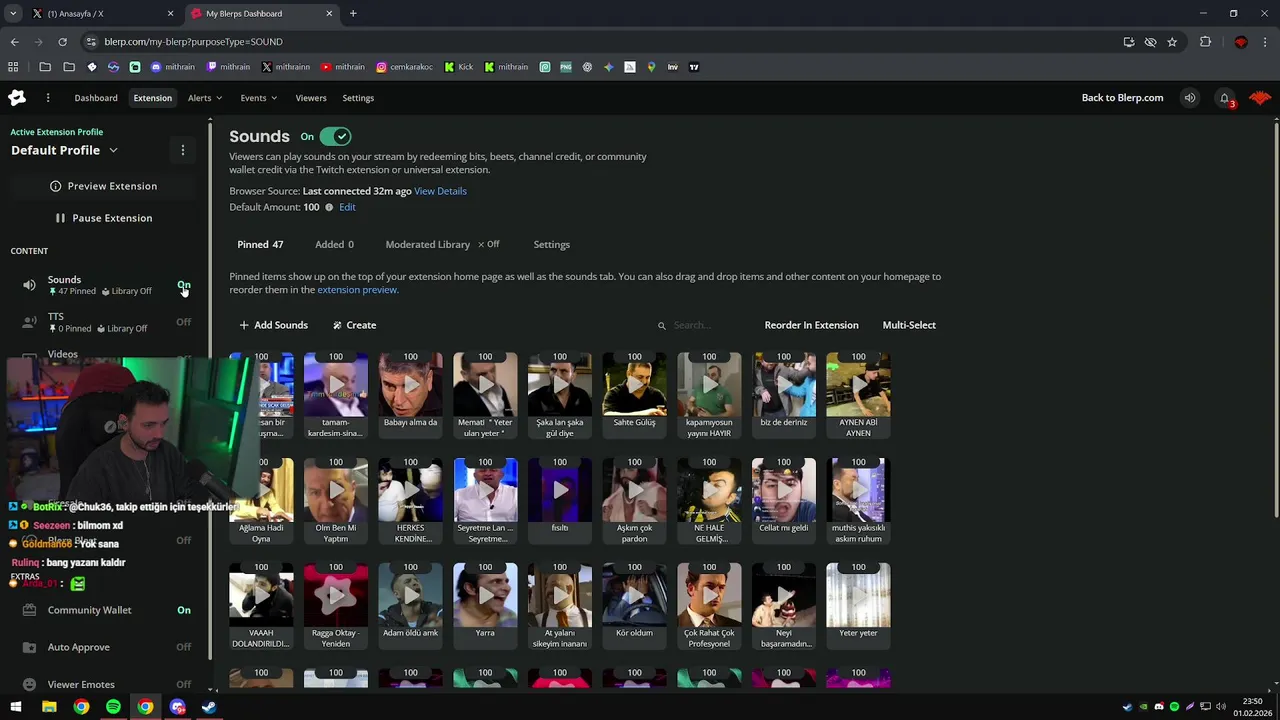
Task: Open the extension preview link
Action: [x=357, y=290]
